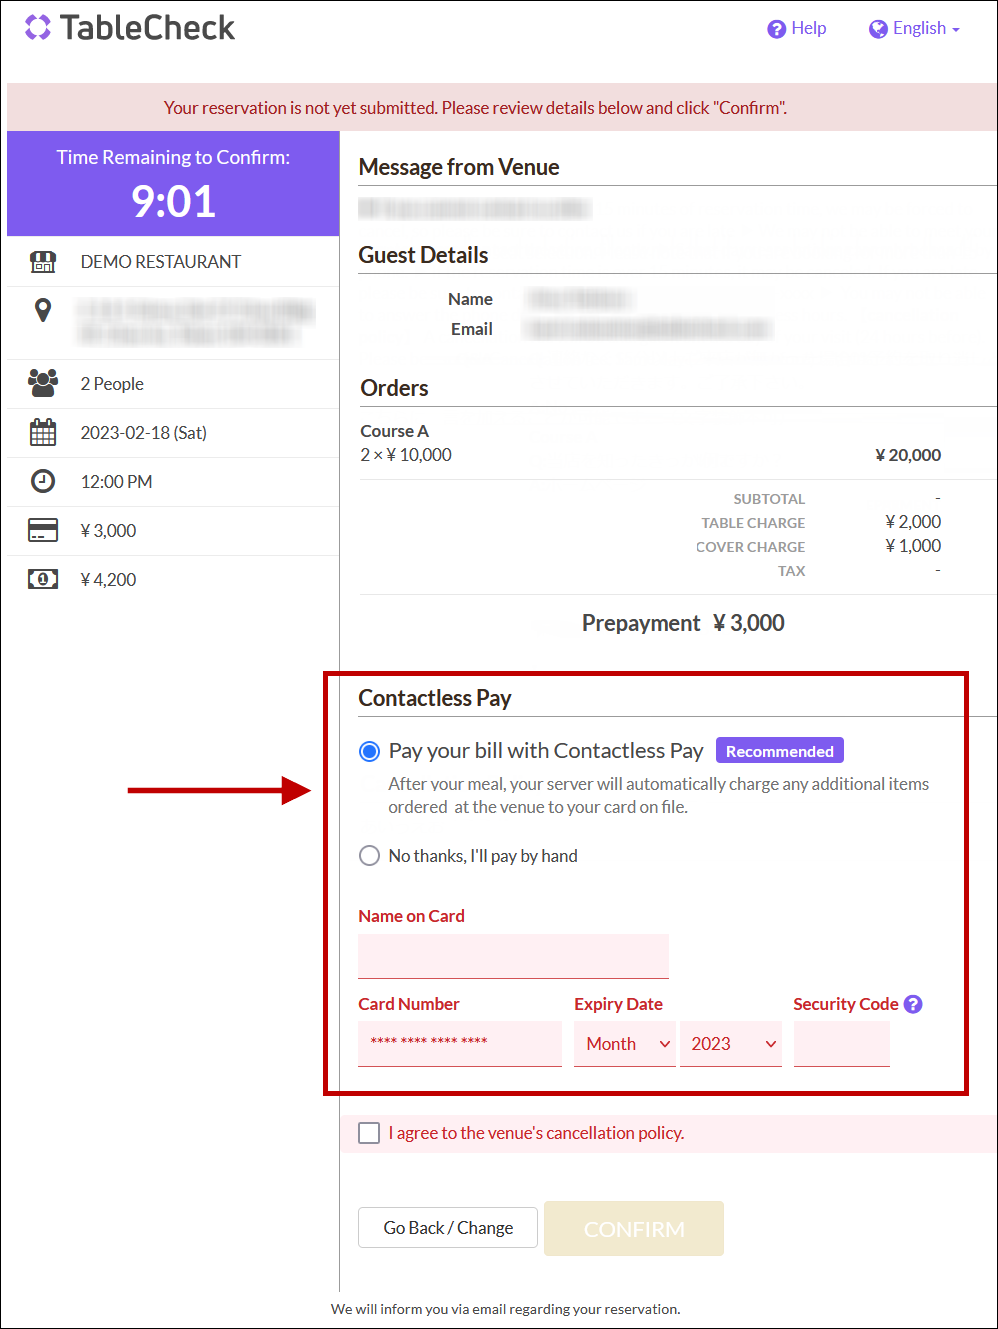The image size is (998, 1329).
Task: Select Pay your bill with Contactless Pay
Action: [x=370, y=751]
